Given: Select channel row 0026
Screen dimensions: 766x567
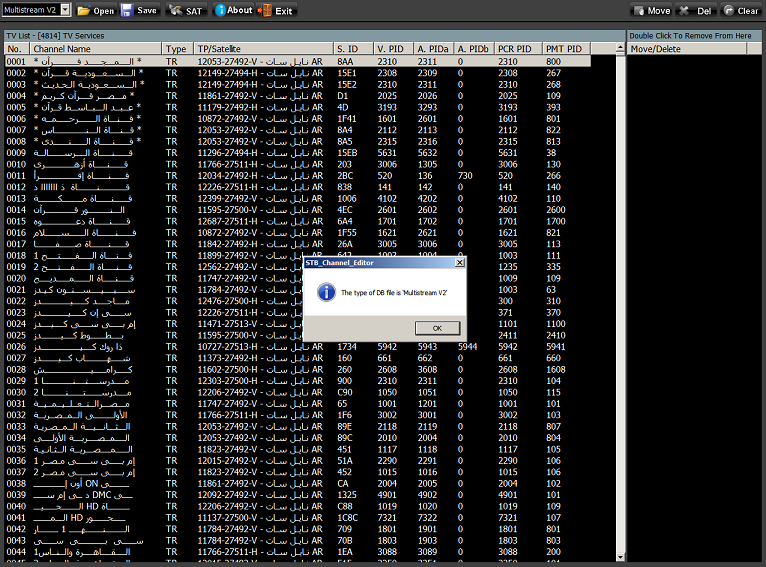Looking at the screenshot, I should [x=298, y=347].
